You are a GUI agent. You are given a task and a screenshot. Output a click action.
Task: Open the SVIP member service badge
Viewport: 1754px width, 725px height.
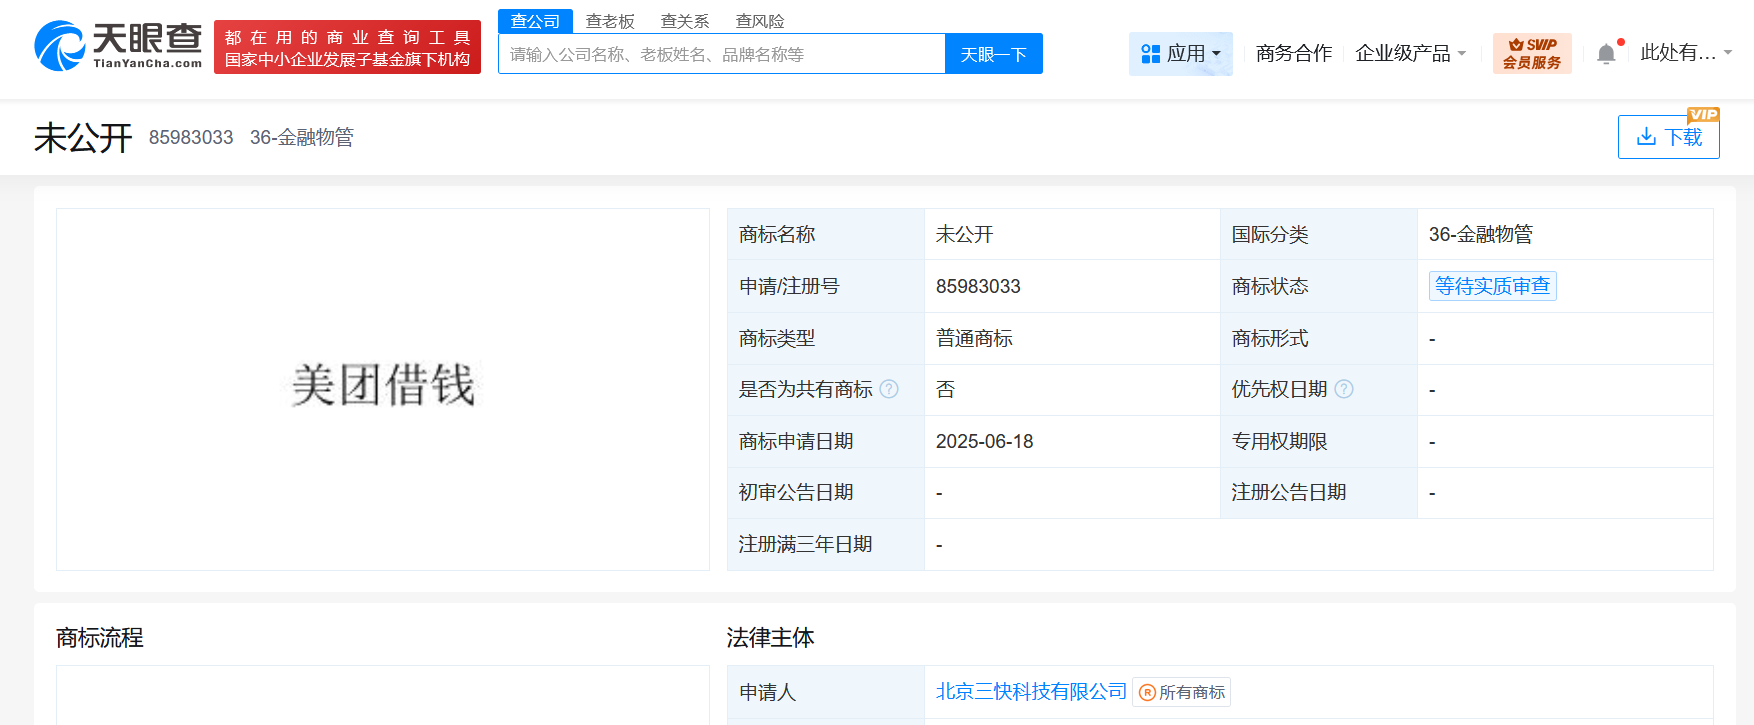(1531, 53)
